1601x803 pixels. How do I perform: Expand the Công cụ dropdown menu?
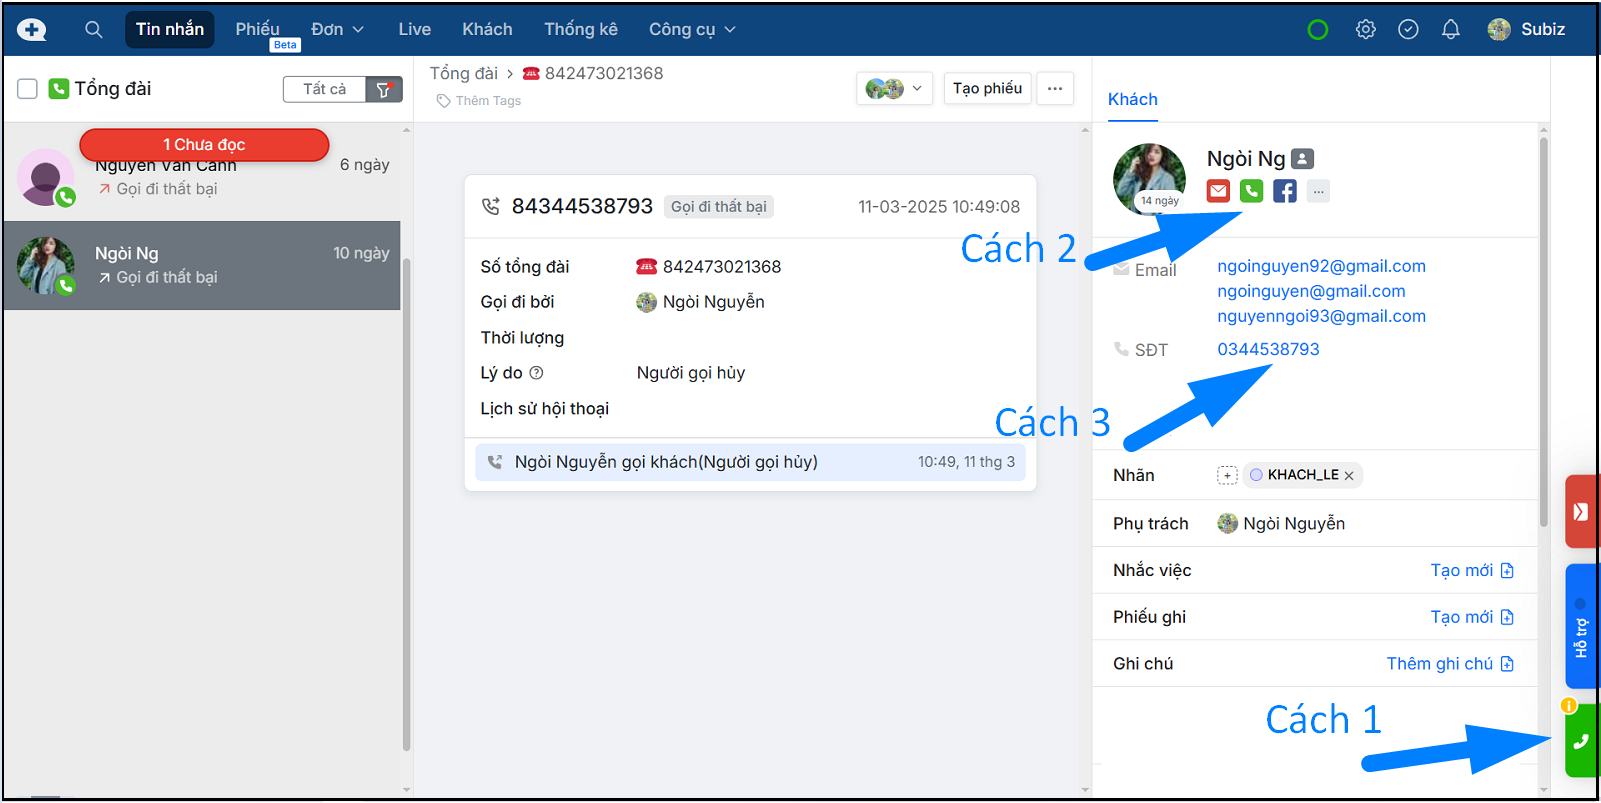click(x=692, y=30)
